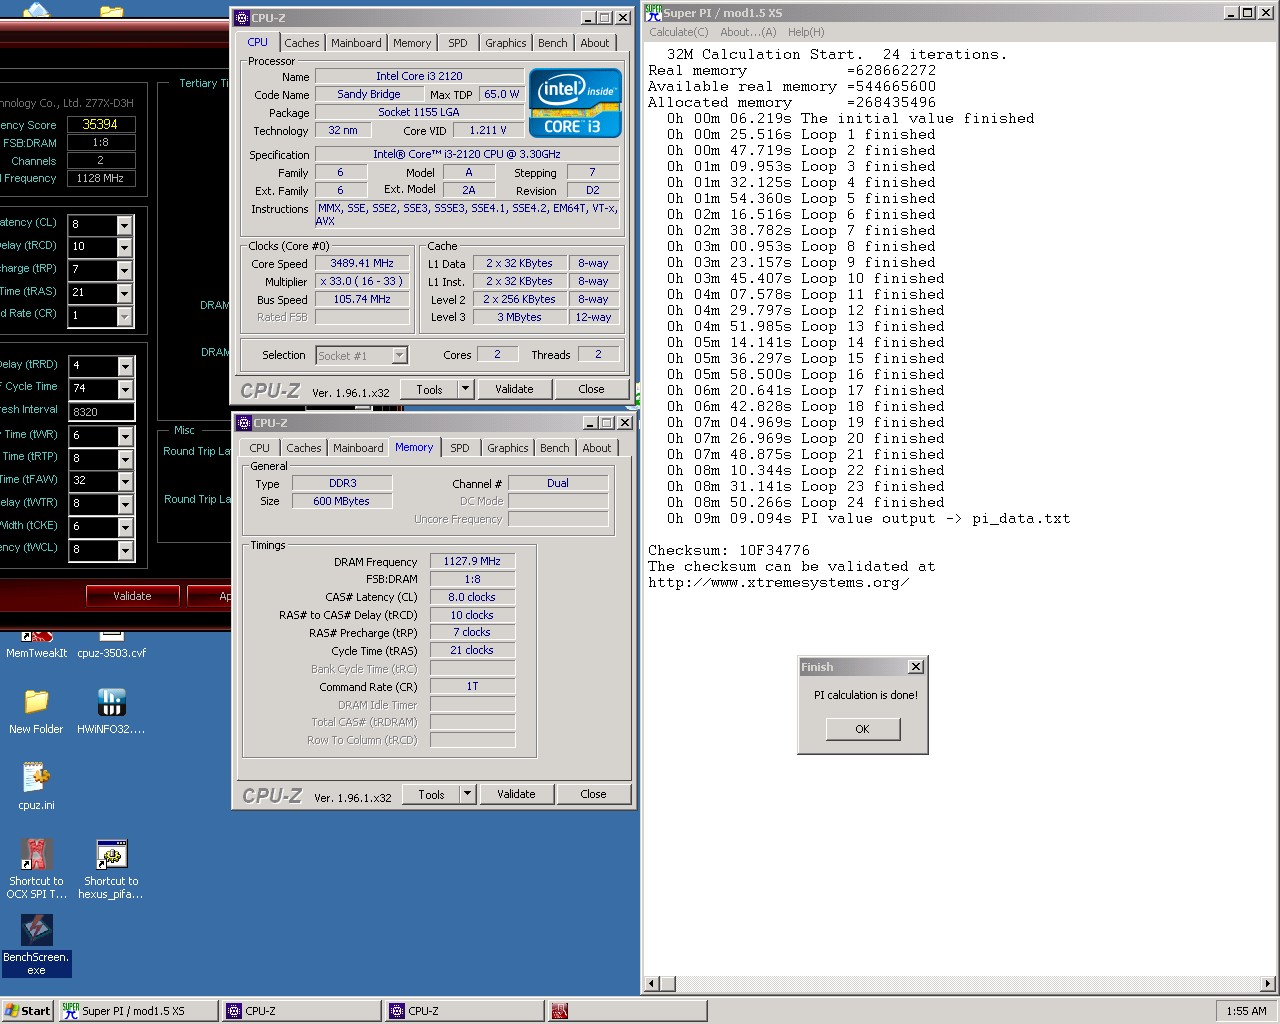
Task: Open the Socket #1 selection dropdown
Action: point(399,355)
